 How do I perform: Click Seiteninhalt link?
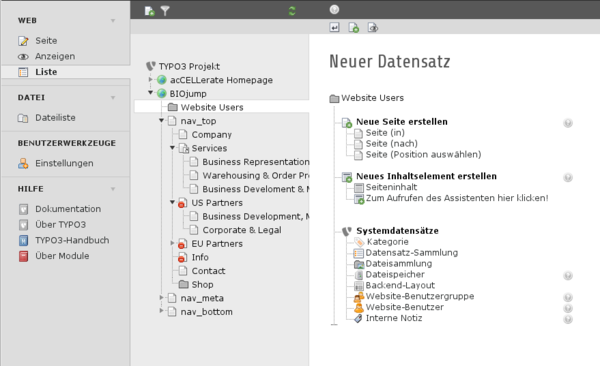(391, 187)
